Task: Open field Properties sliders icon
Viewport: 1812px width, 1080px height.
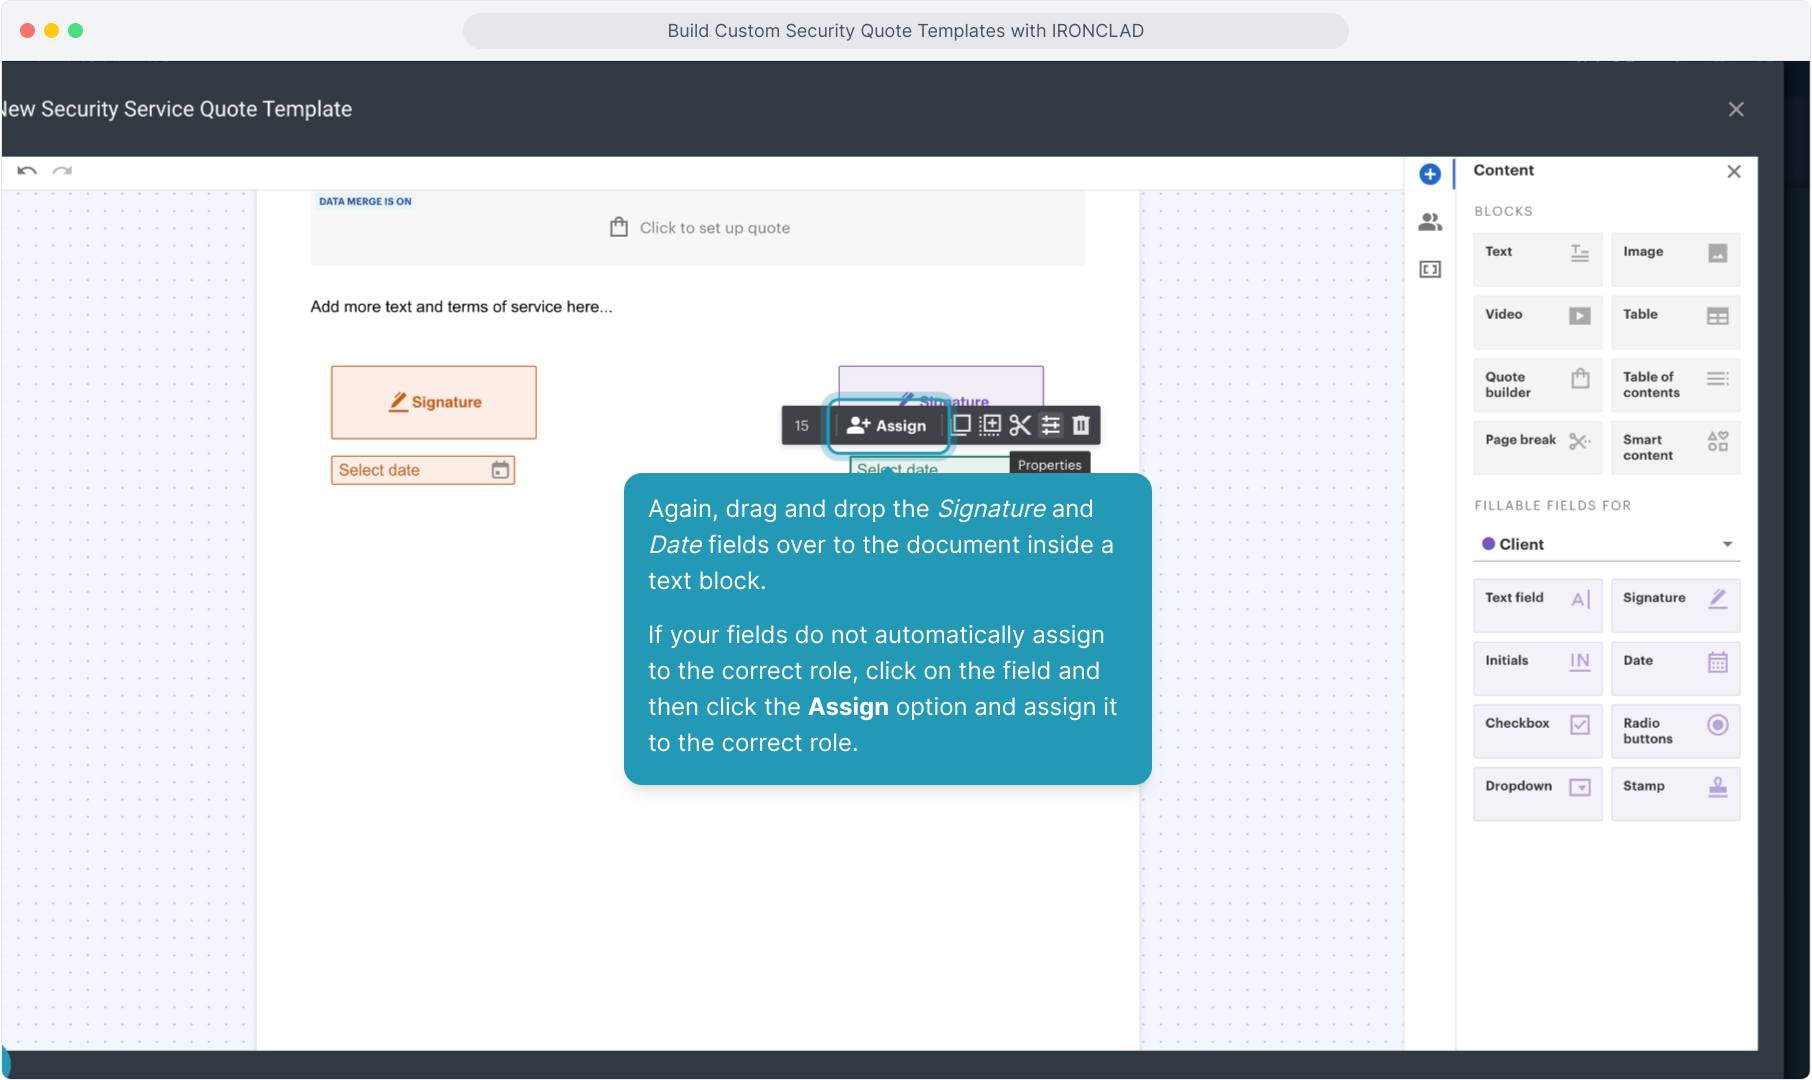Action: pos(1051,426)
